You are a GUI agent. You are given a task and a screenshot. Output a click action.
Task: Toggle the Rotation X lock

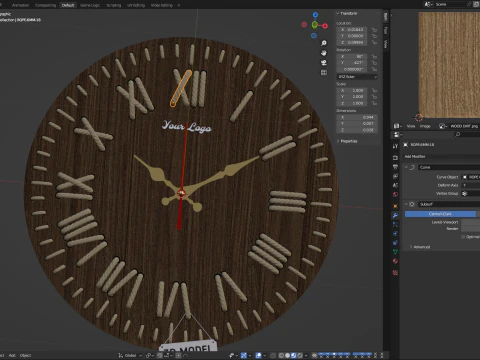[374, 57]
